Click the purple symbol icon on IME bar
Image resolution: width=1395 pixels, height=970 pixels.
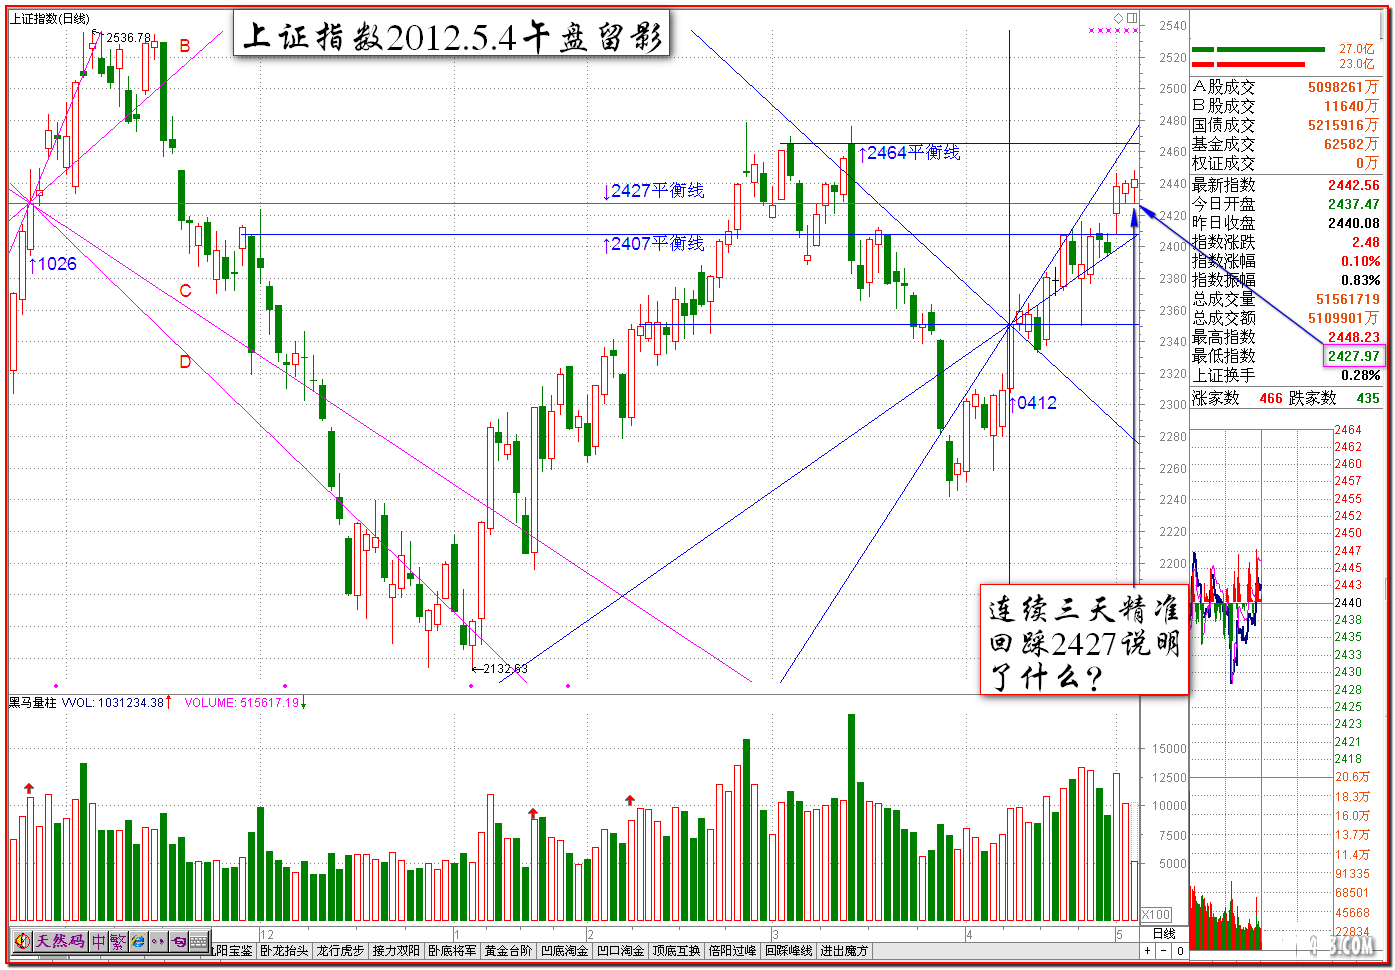(178, 941)
